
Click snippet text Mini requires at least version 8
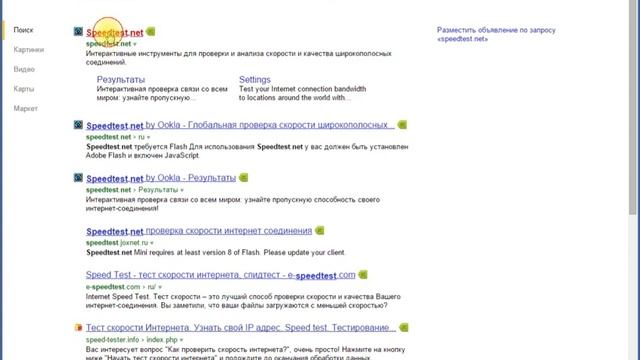pyautogui.click(x=216, y=252)
